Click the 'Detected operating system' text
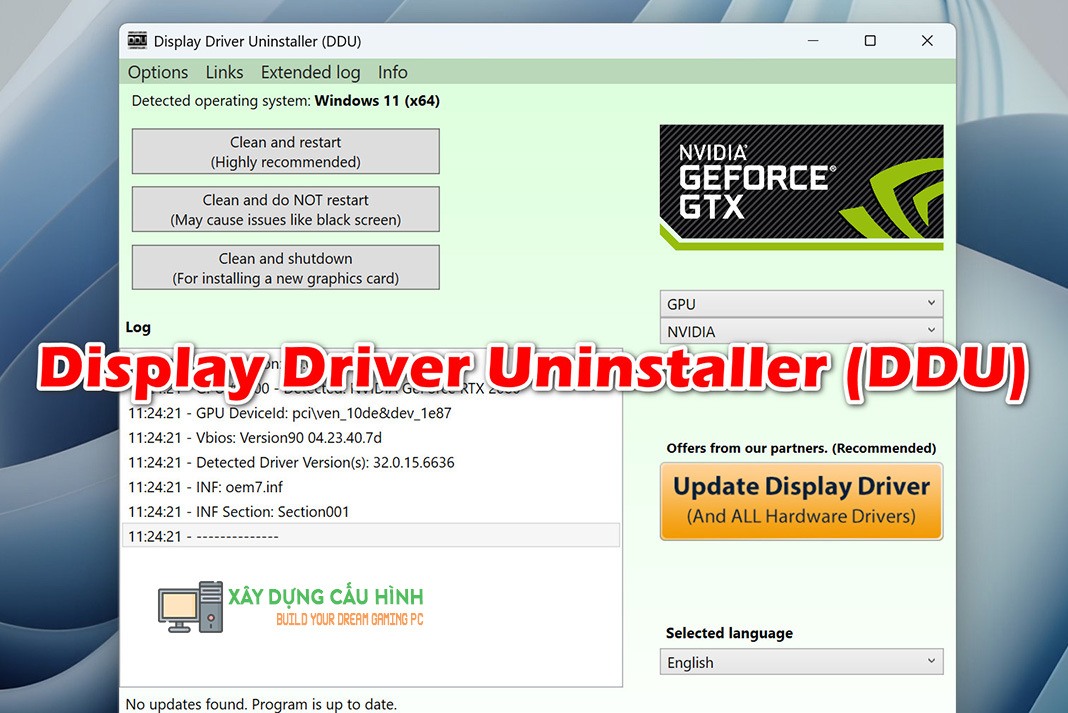The image size is (1068, 713). click(x=285, y=101)
